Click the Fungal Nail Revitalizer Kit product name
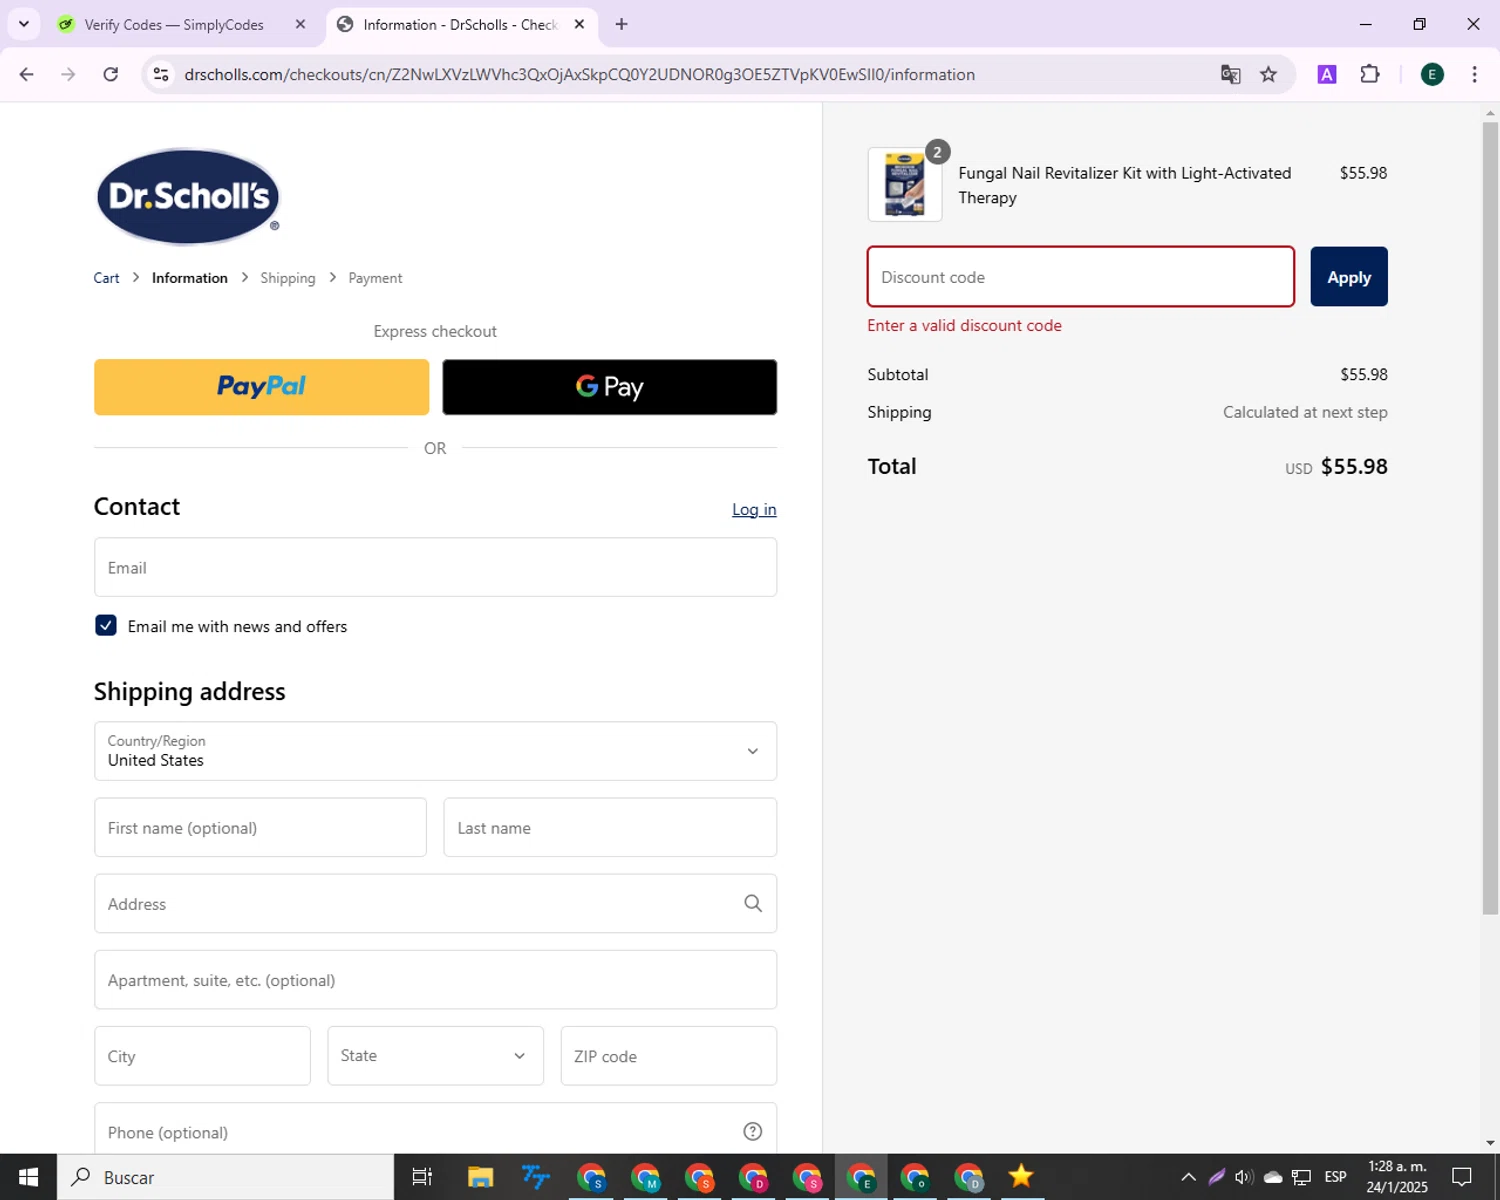 click(1125, 185)
